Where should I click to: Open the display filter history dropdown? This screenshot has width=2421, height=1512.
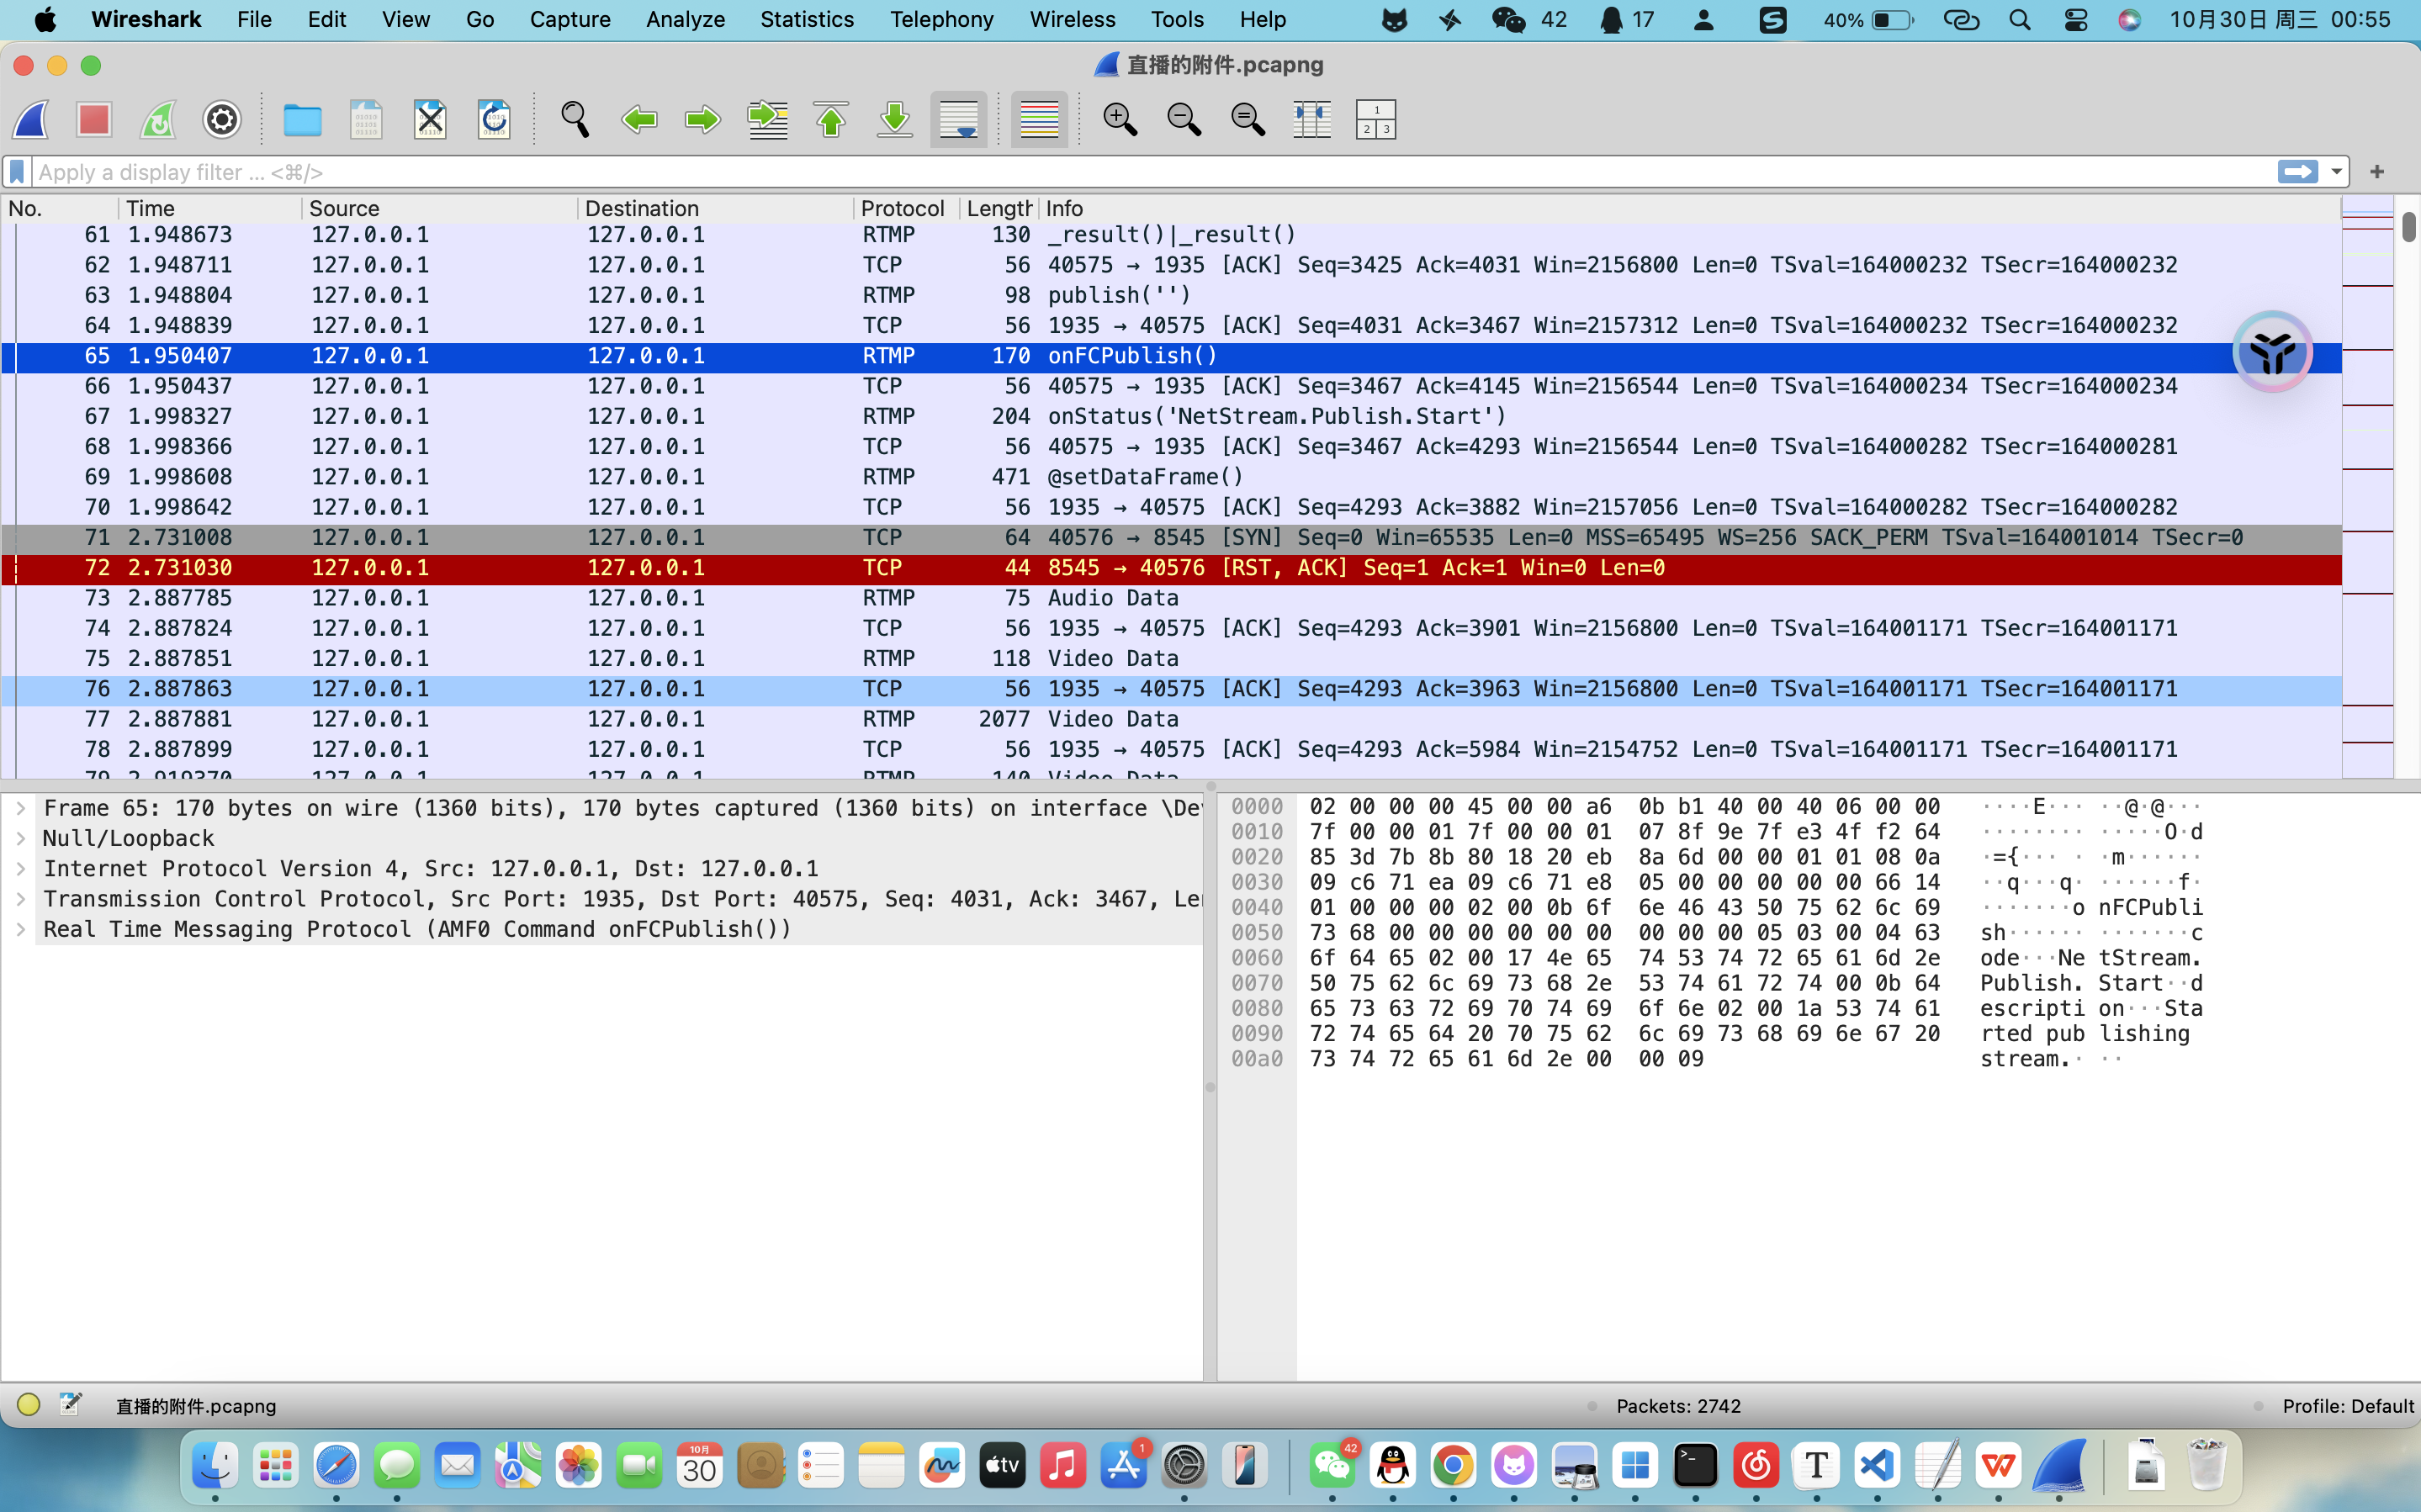2336,172
